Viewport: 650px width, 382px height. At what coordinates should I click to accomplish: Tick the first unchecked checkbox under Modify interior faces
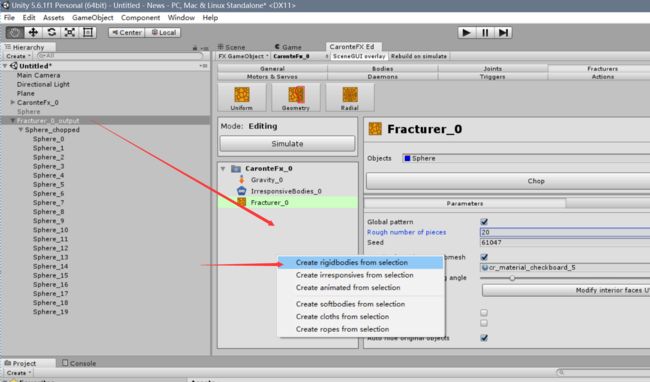point(484,312)
